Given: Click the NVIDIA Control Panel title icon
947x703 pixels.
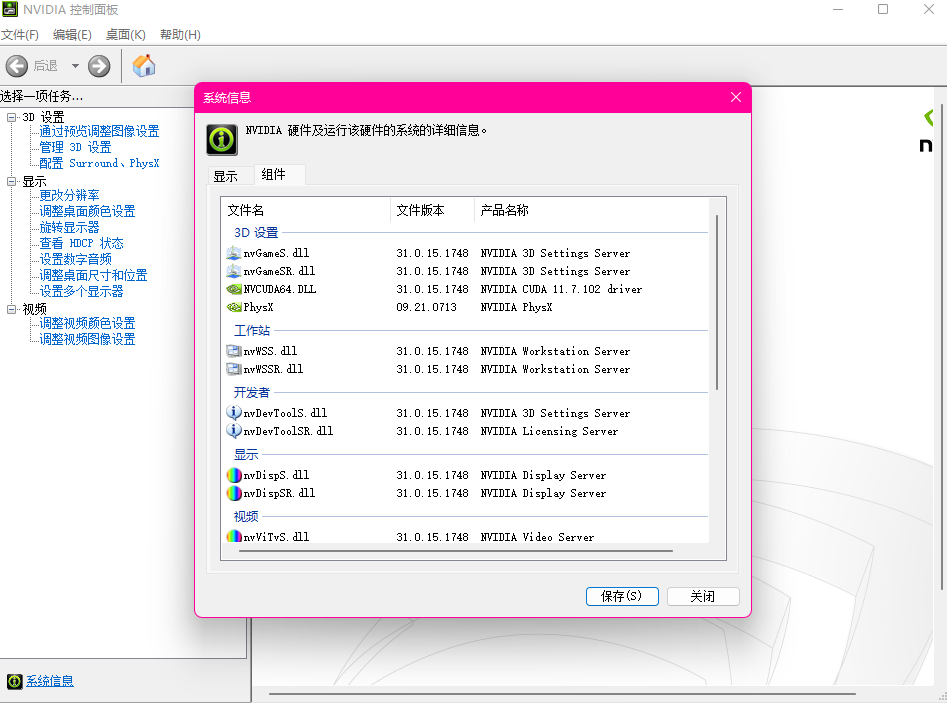Looking at the screenshot, I should coord(10,9).
